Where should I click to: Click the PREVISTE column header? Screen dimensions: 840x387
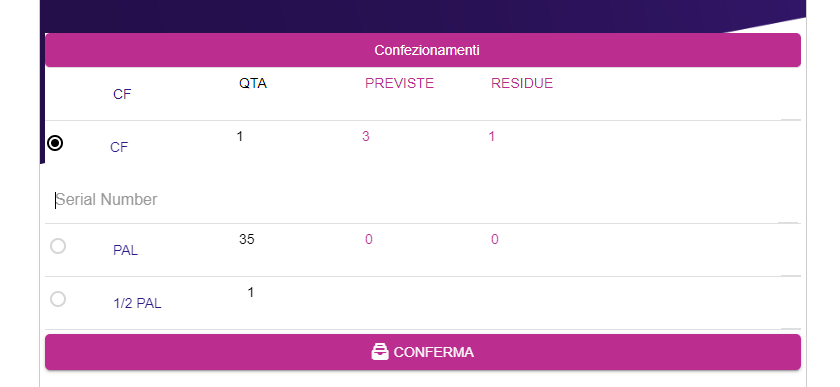399,84
